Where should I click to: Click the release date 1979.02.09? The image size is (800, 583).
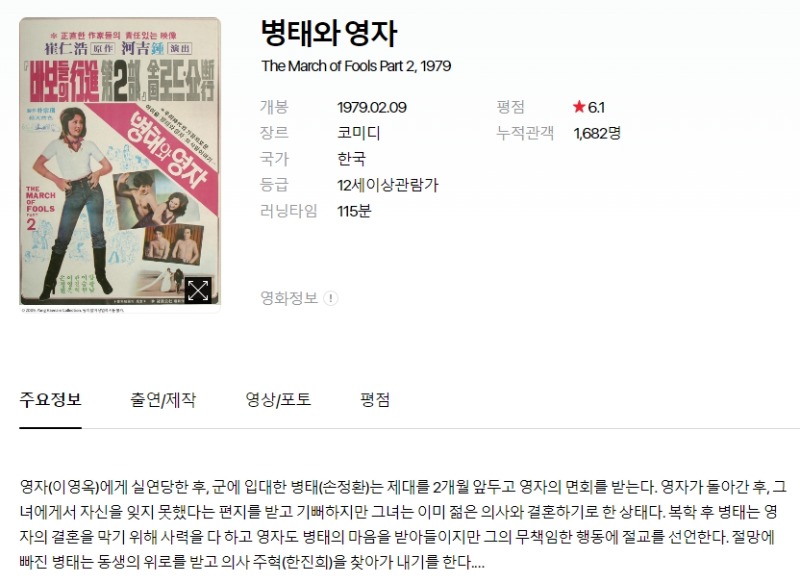372,107
